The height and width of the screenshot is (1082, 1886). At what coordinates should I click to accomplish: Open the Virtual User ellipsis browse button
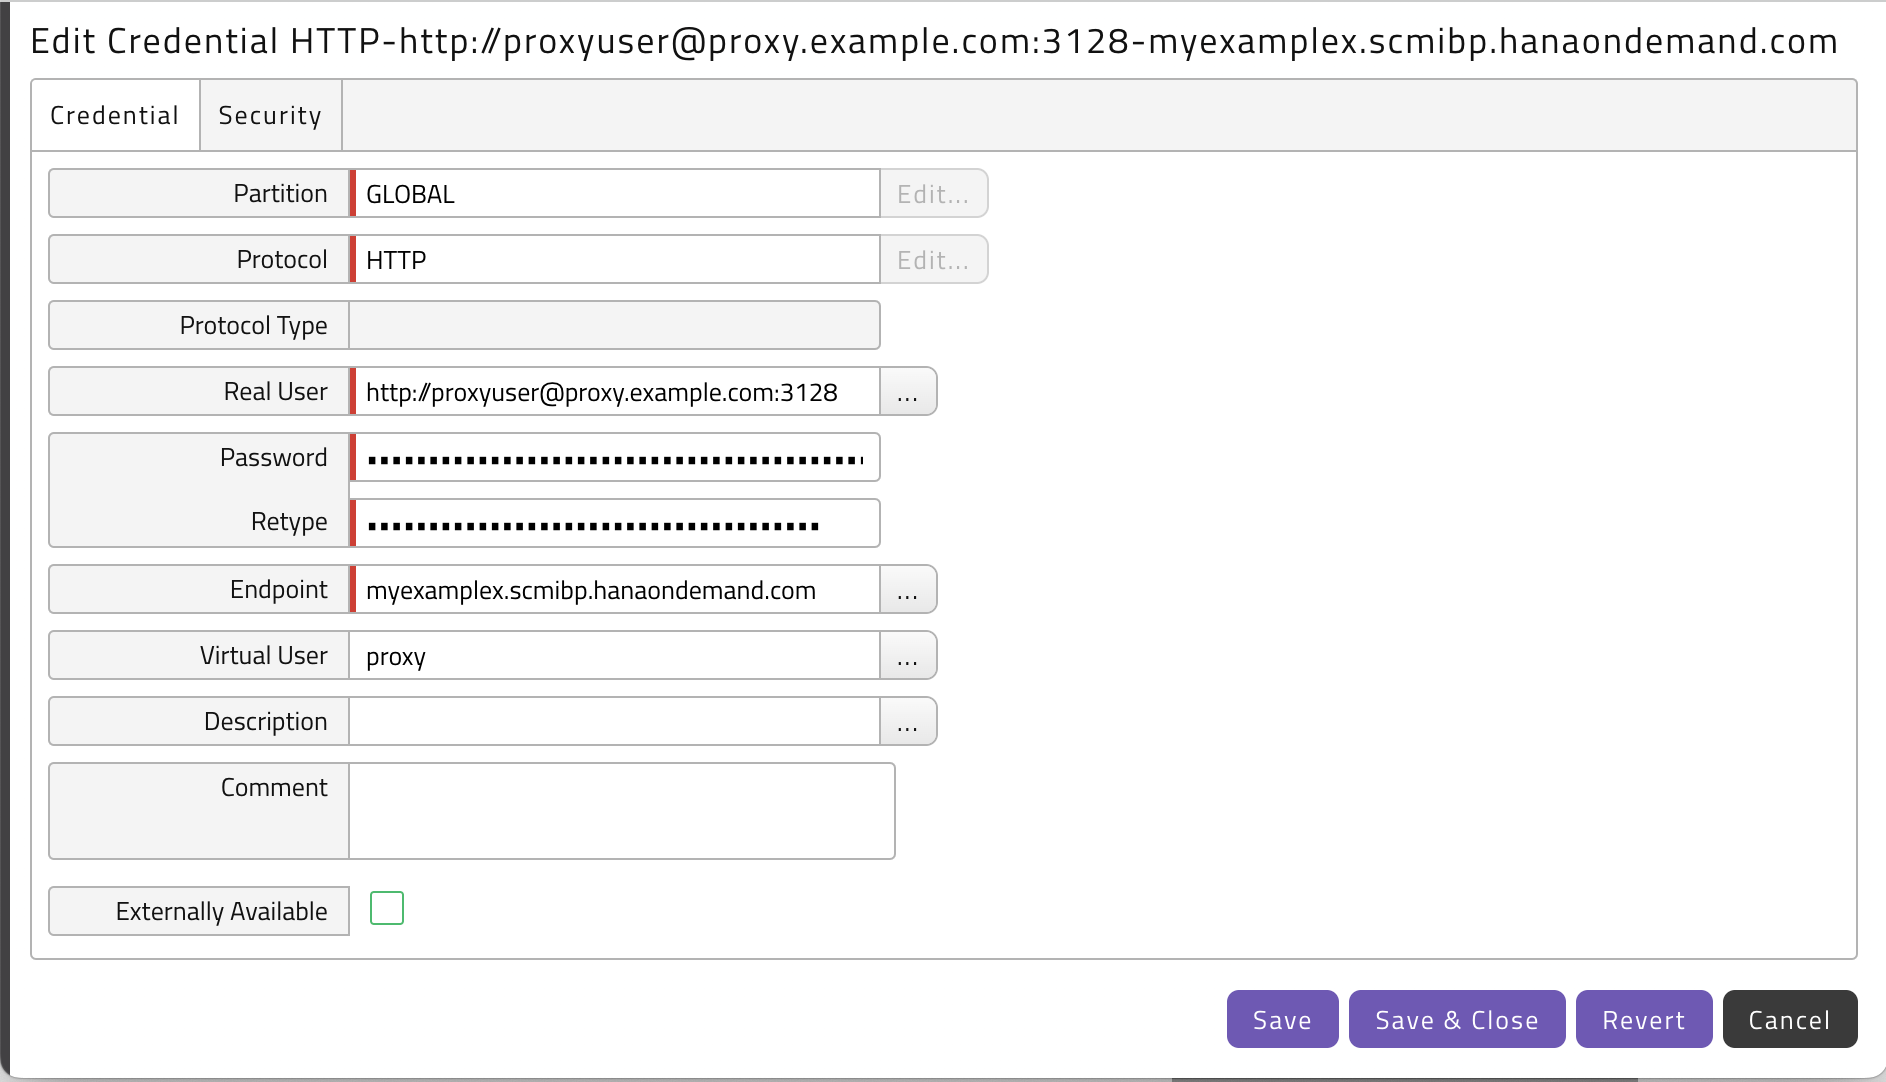[x=907, y=655]
